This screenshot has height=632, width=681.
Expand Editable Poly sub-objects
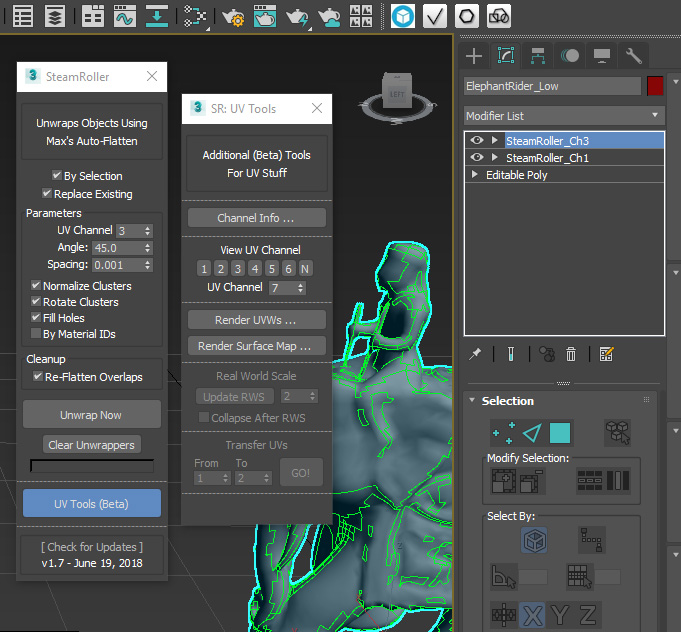475,175
